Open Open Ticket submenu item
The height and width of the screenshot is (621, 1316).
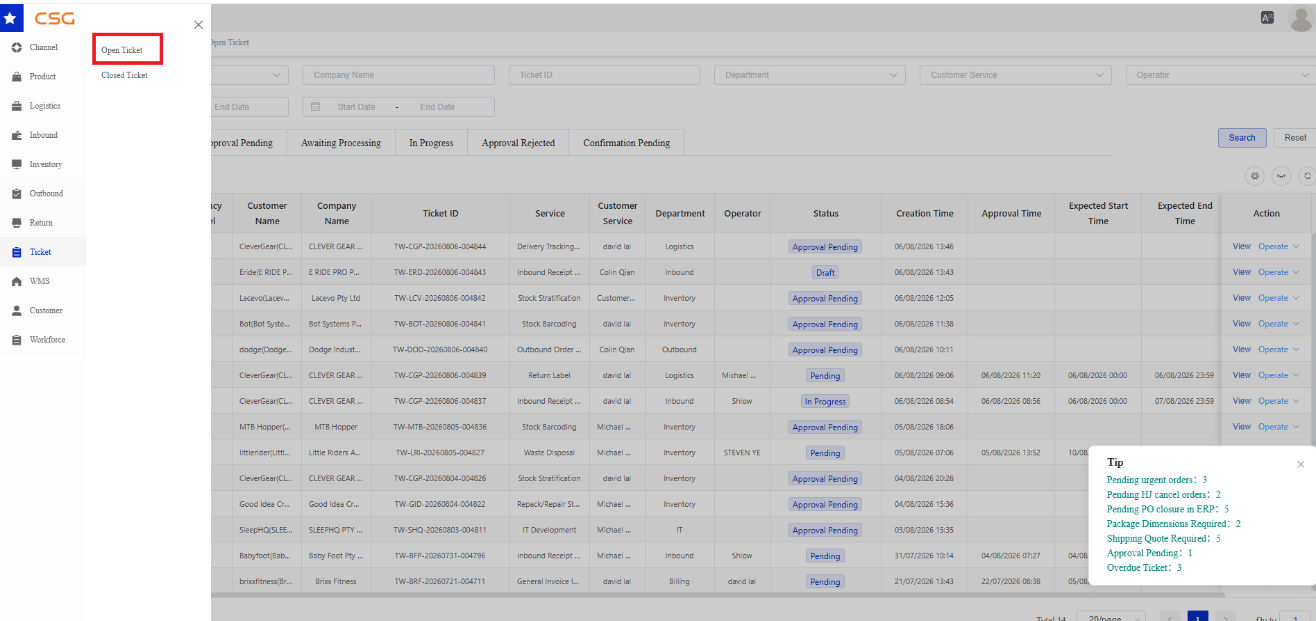[122, 50]
